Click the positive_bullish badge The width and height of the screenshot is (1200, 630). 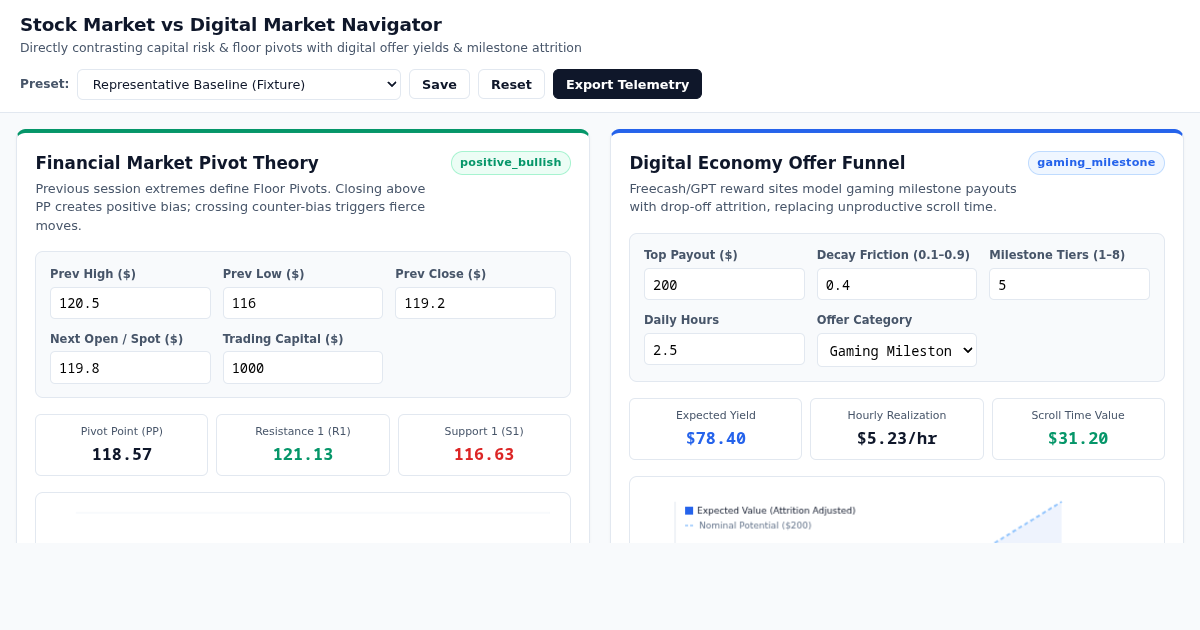(x=511, y=163)
